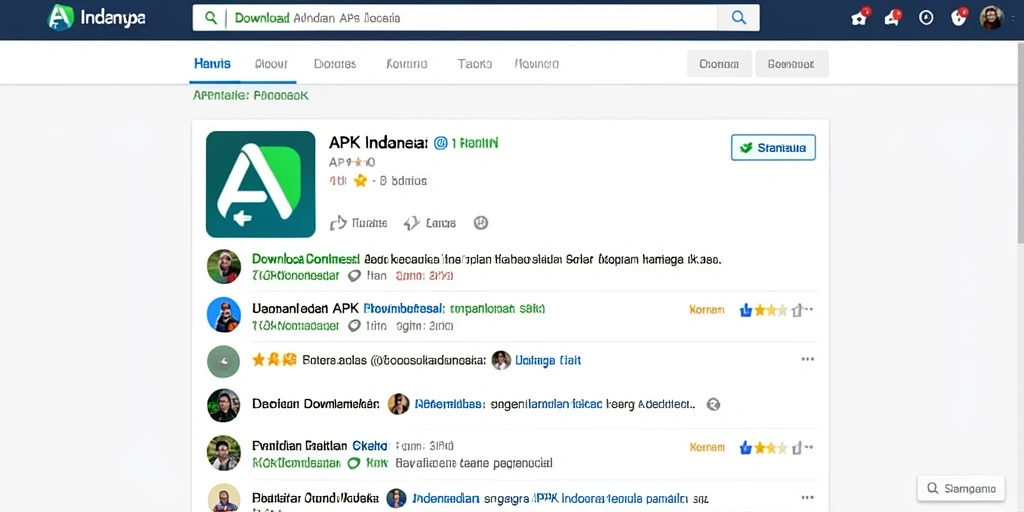
Task: Open avatar of Daoioan Dowmlaneken row
Action: (224, 406)
